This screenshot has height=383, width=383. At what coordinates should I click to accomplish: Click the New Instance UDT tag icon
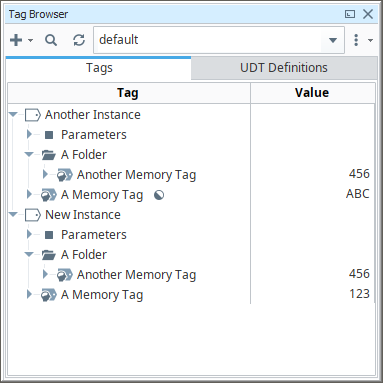click(x=33, y=215)
